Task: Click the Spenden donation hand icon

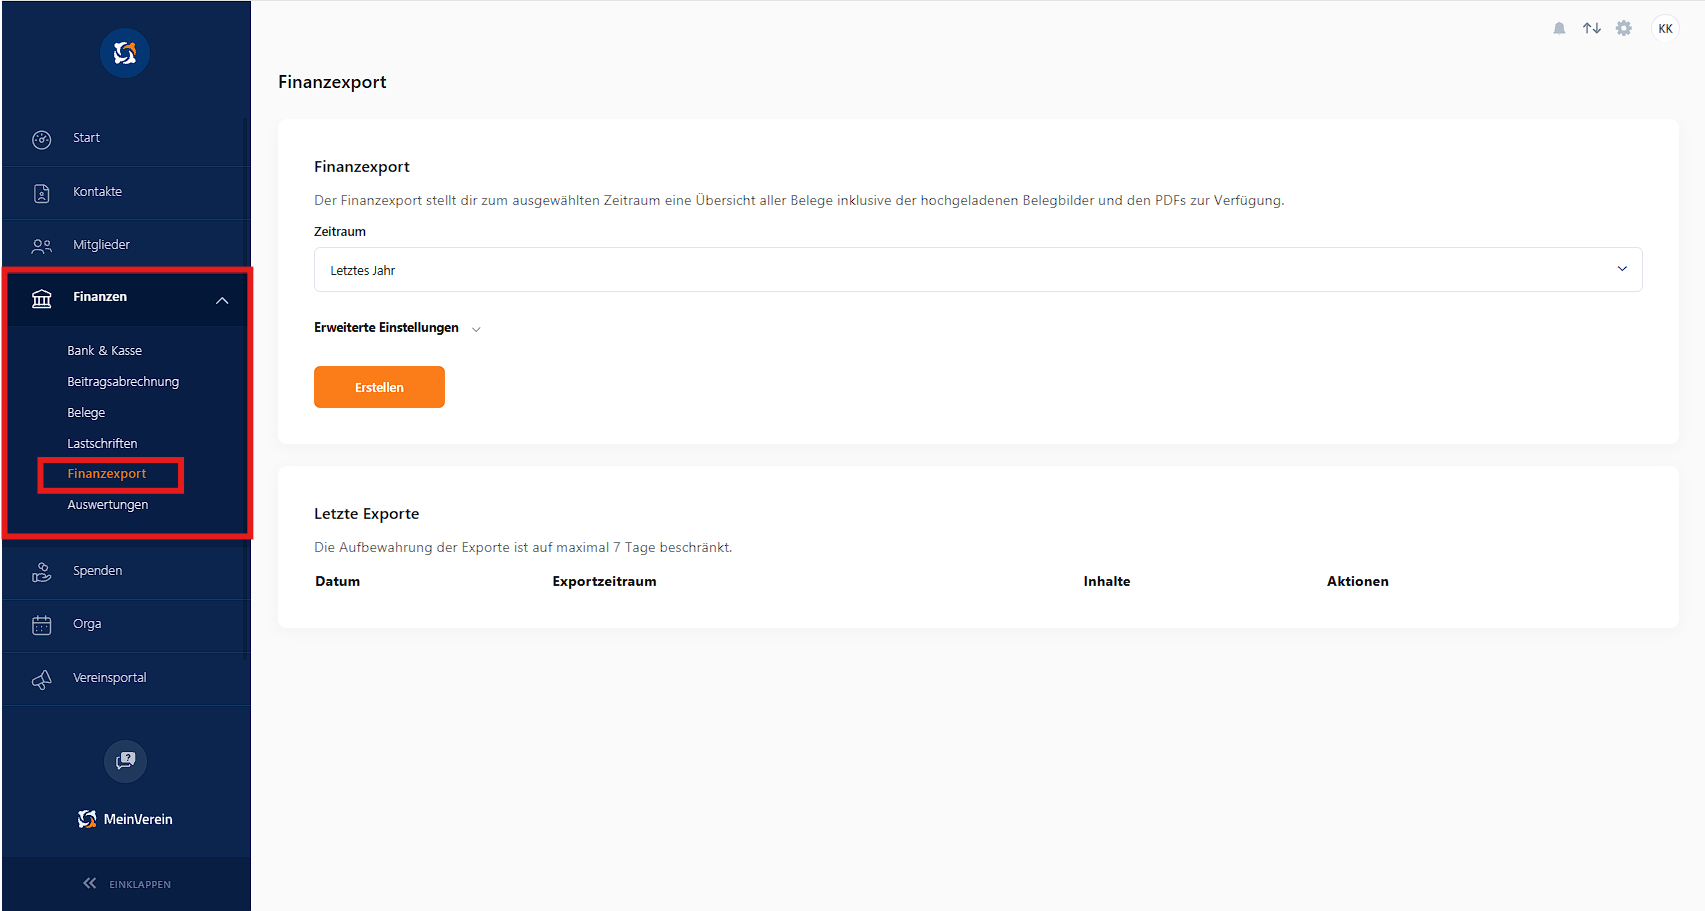Action: [x=42, y=572]
